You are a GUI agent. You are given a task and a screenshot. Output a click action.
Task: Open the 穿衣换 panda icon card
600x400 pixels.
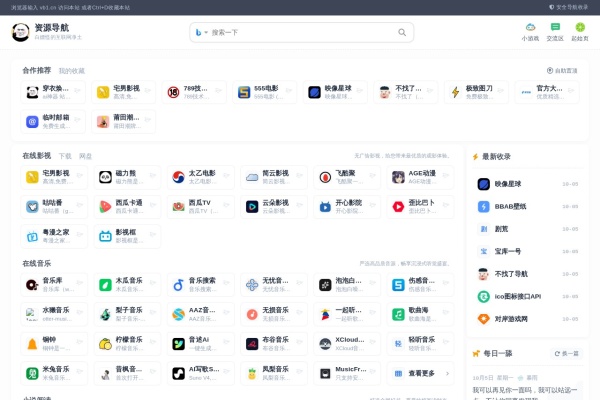tap(53, 92)
